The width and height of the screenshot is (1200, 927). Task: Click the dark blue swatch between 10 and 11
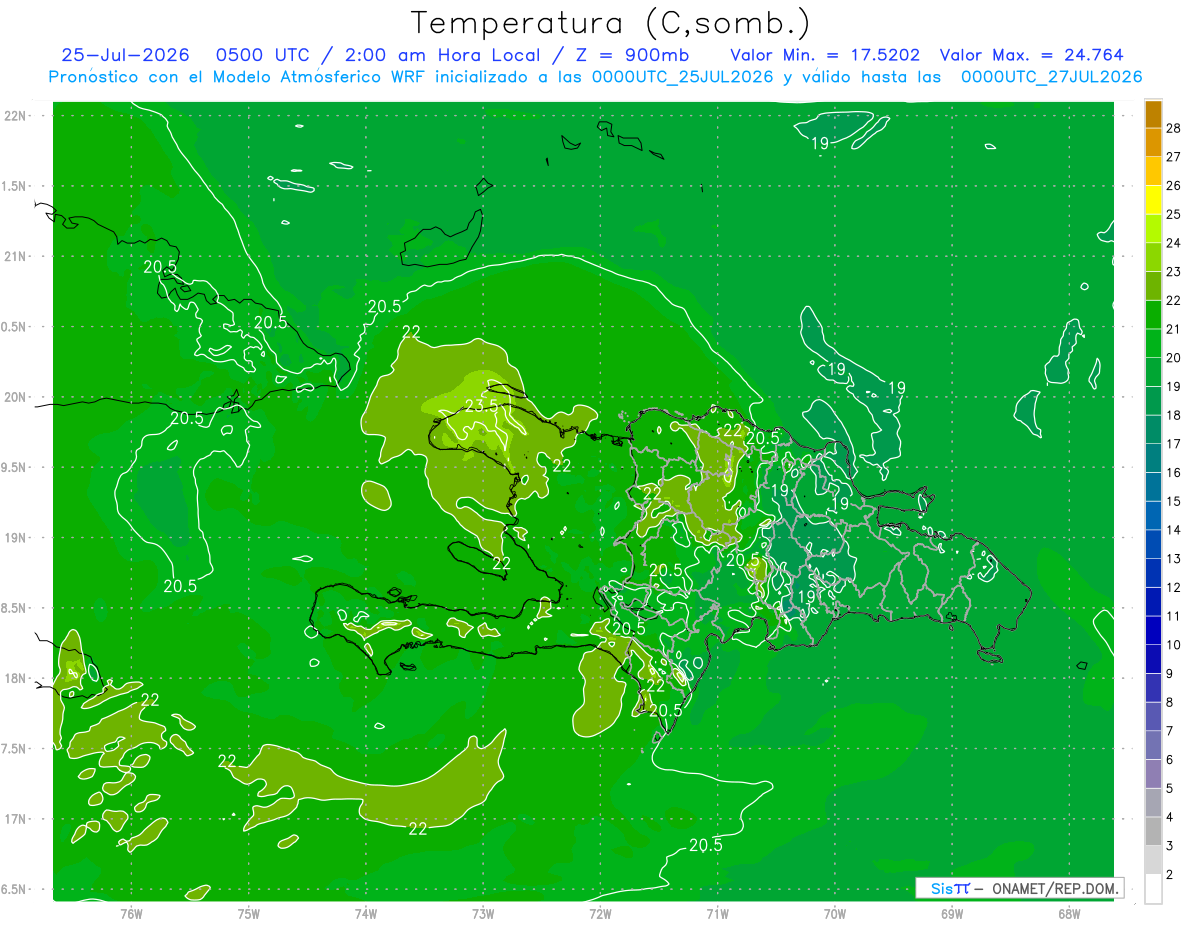(1153, 630)
